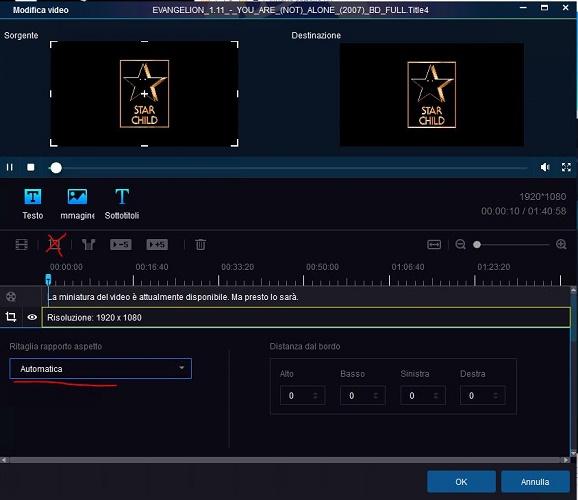Click the right scroll arrow of horizontal scrollbar
The height and width of the screenshot is (500, 578).
click(x=566, y=460)
